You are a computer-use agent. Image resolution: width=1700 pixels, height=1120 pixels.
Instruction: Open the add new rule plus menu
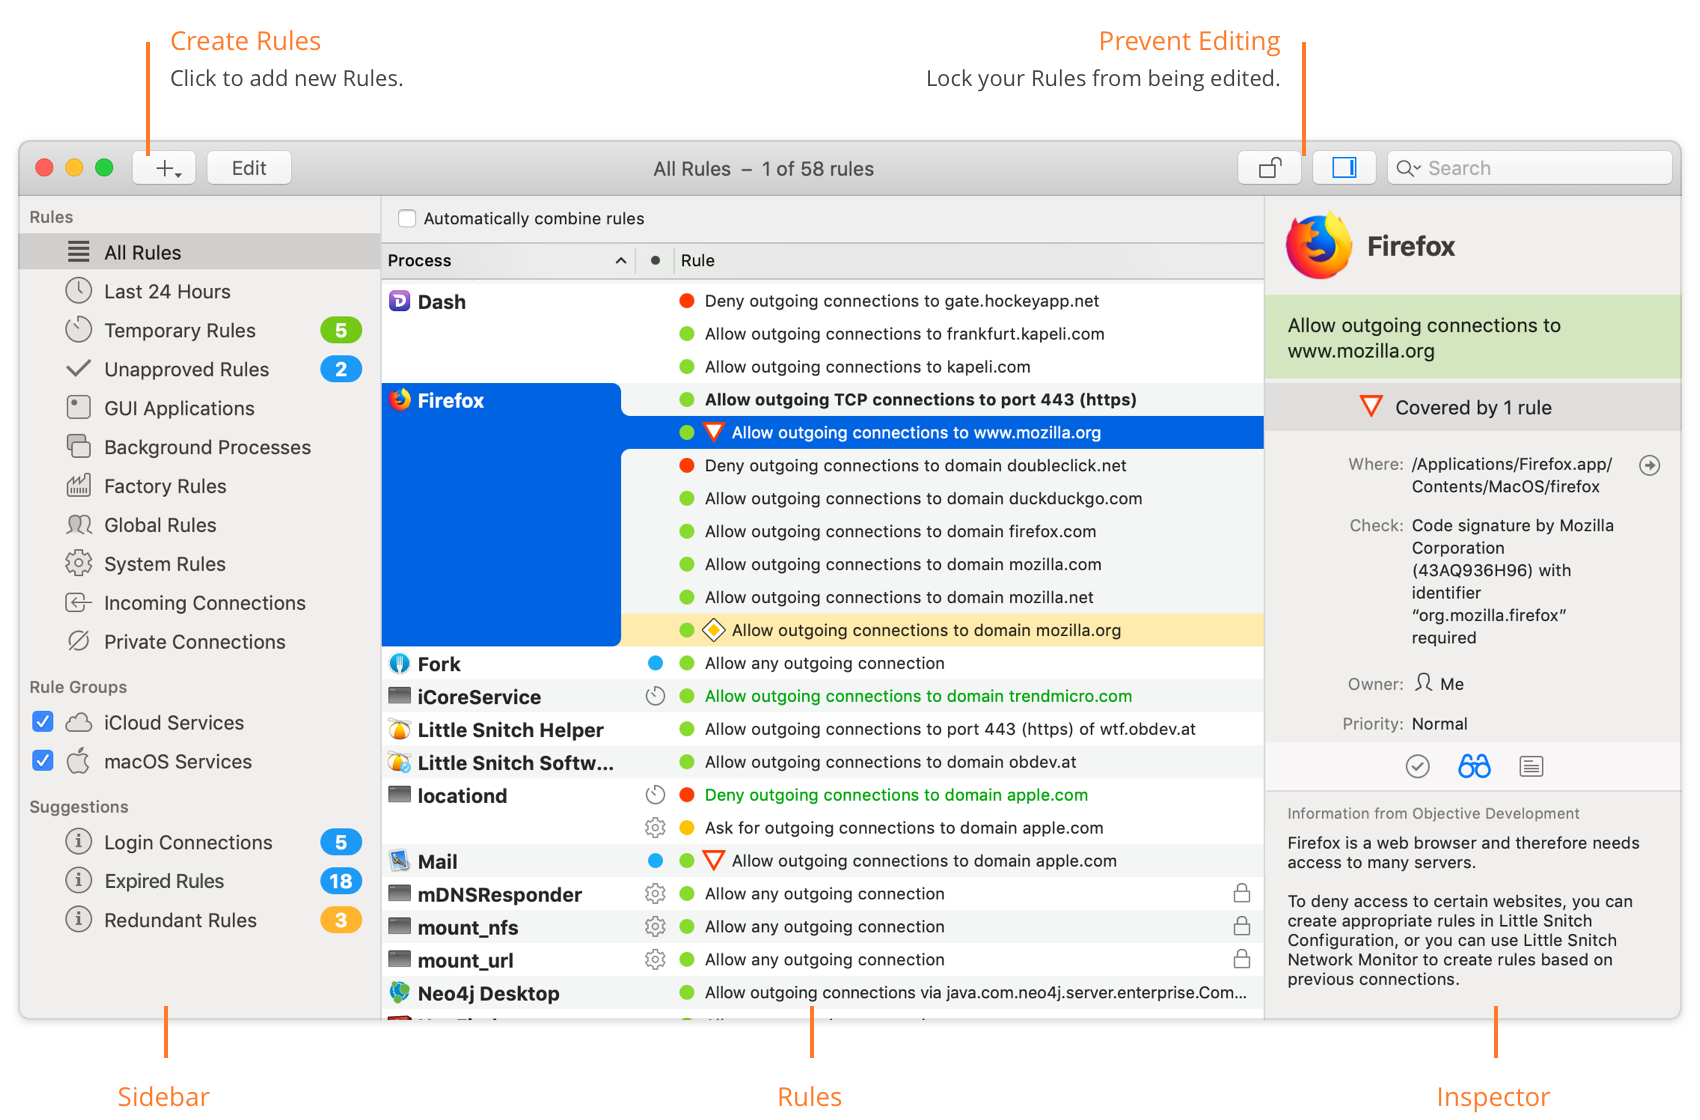point(164,168)
